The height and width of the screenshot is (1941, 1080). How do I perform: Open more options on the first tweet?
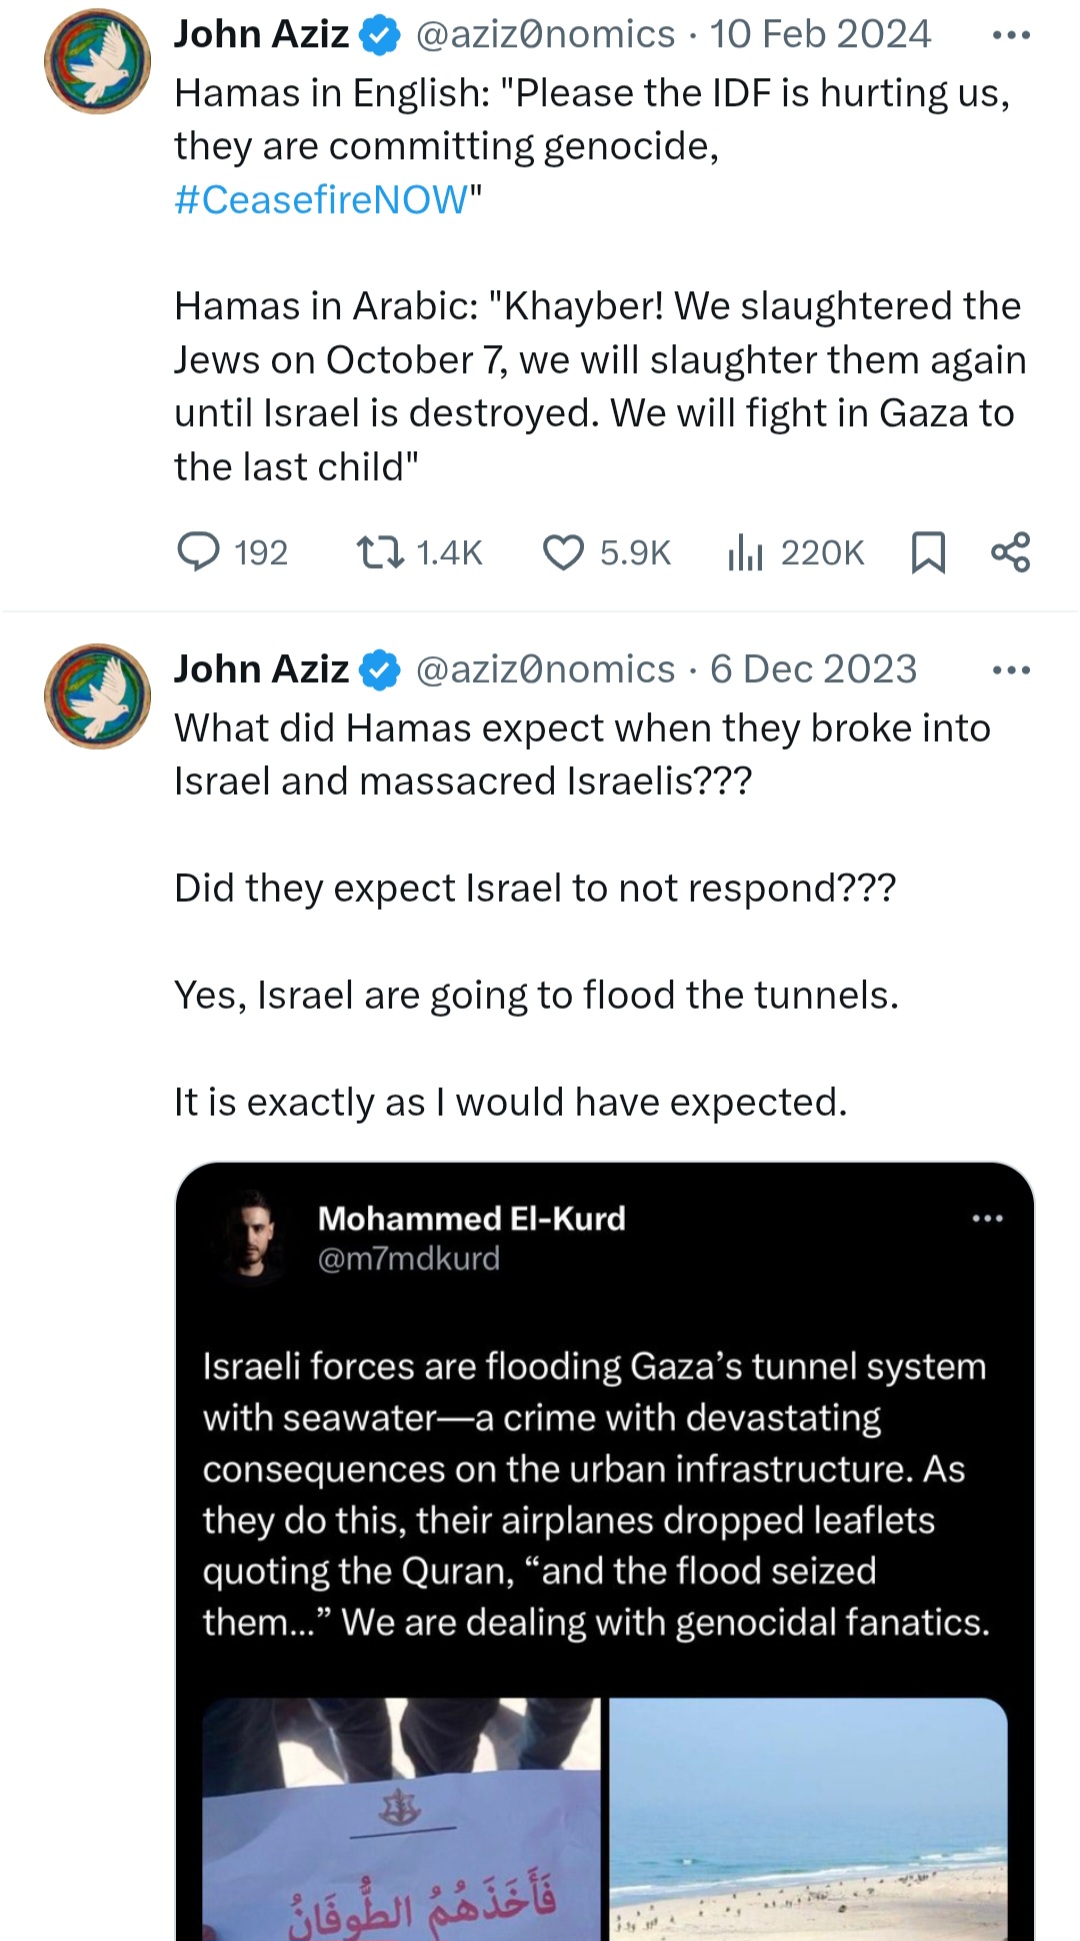click(1011, 35)
